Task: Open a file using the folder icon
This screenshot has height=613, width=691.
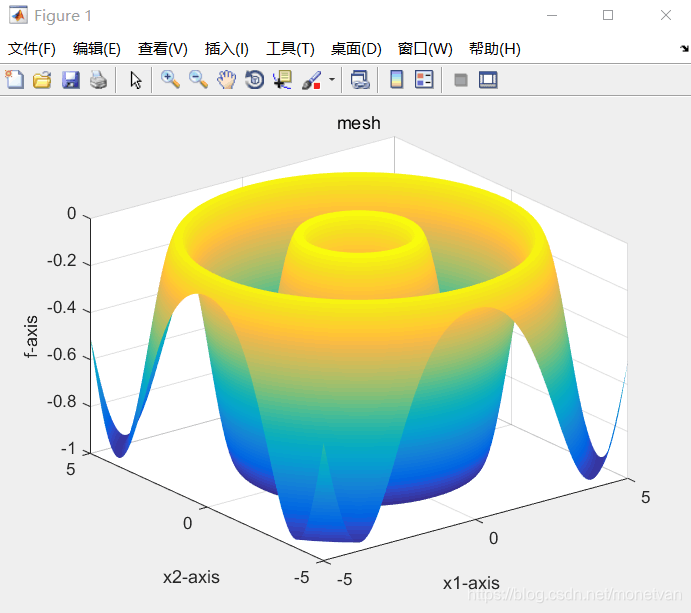Action: click(42, 80)
